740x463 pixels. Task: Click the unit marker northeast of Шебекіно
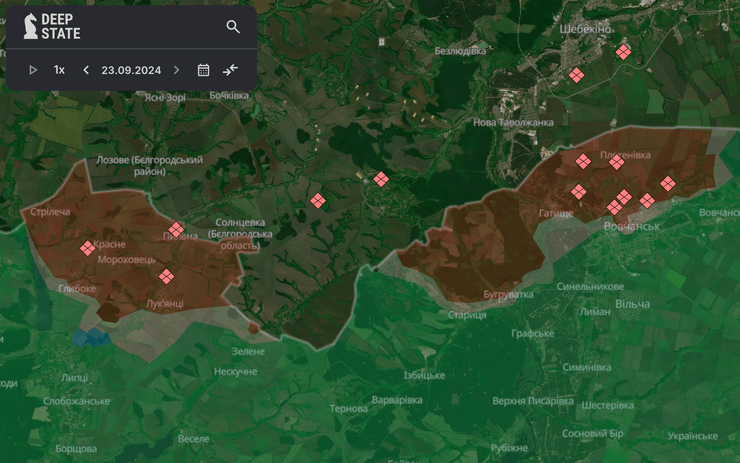pyautogui.click(x=623, y=51)
